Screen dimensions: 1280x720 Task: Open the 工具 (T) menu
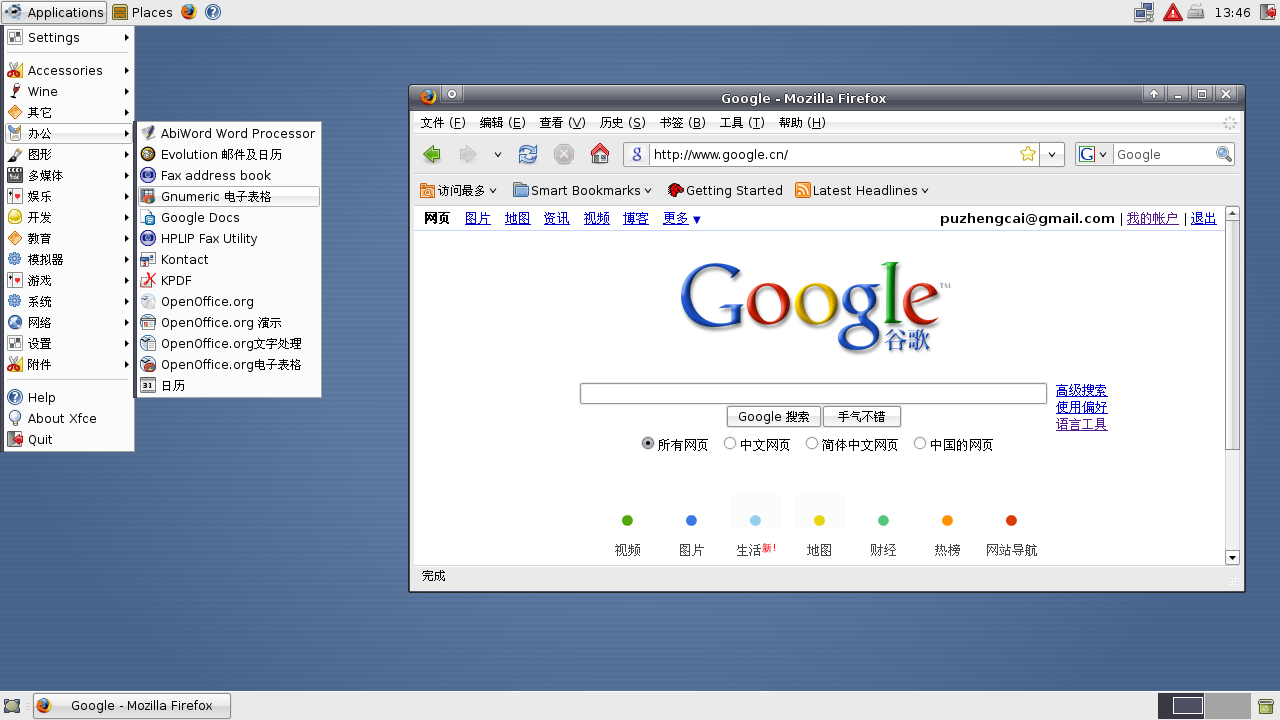pyautogui.click(x=742, y=122)
